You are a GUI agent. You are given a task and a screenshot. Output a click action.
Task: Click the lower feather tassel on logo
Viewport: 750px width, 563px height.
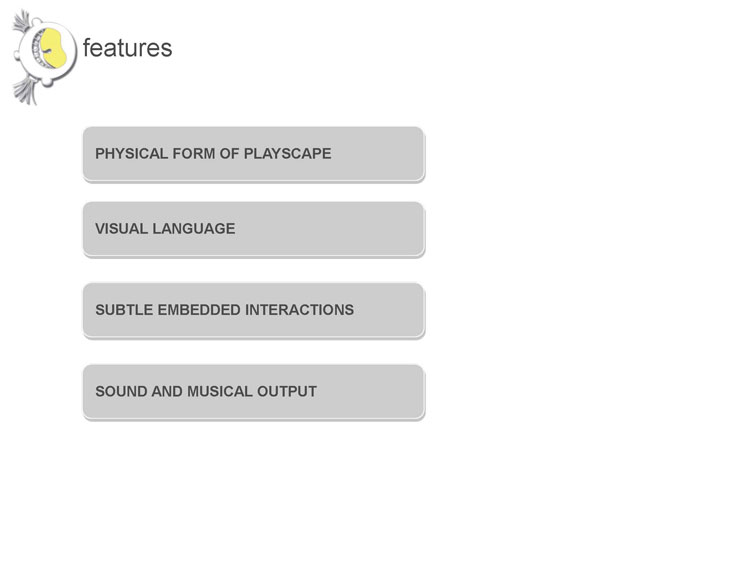[25, 91]
